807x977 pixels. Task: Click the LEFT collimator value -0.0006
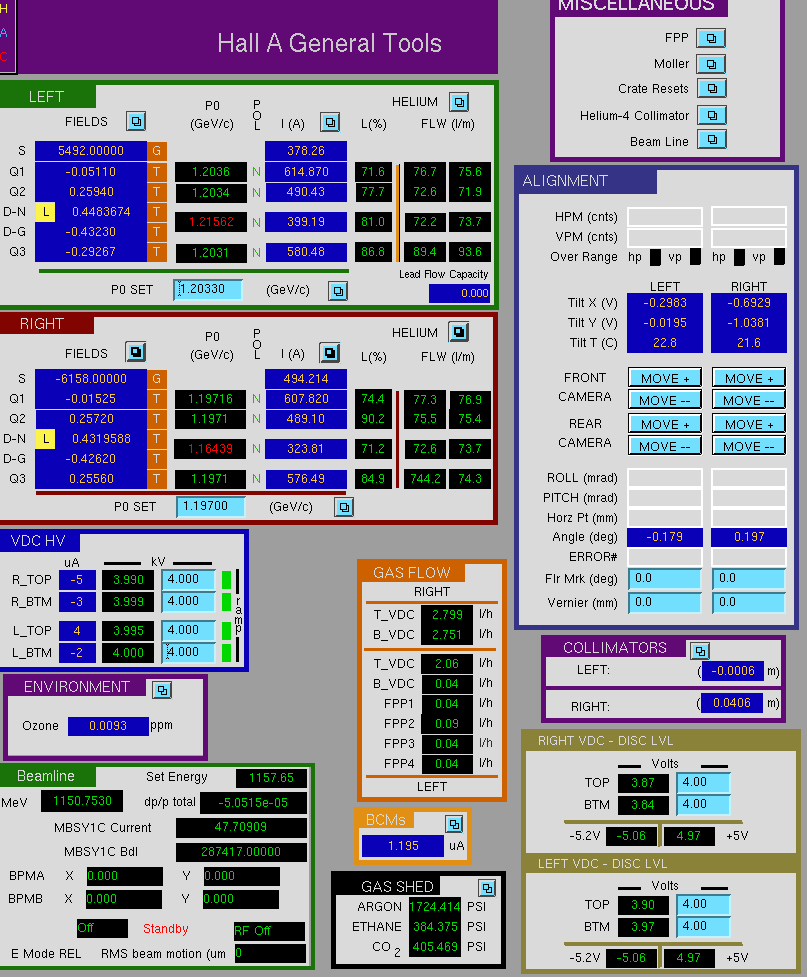[x=732, y=671]
